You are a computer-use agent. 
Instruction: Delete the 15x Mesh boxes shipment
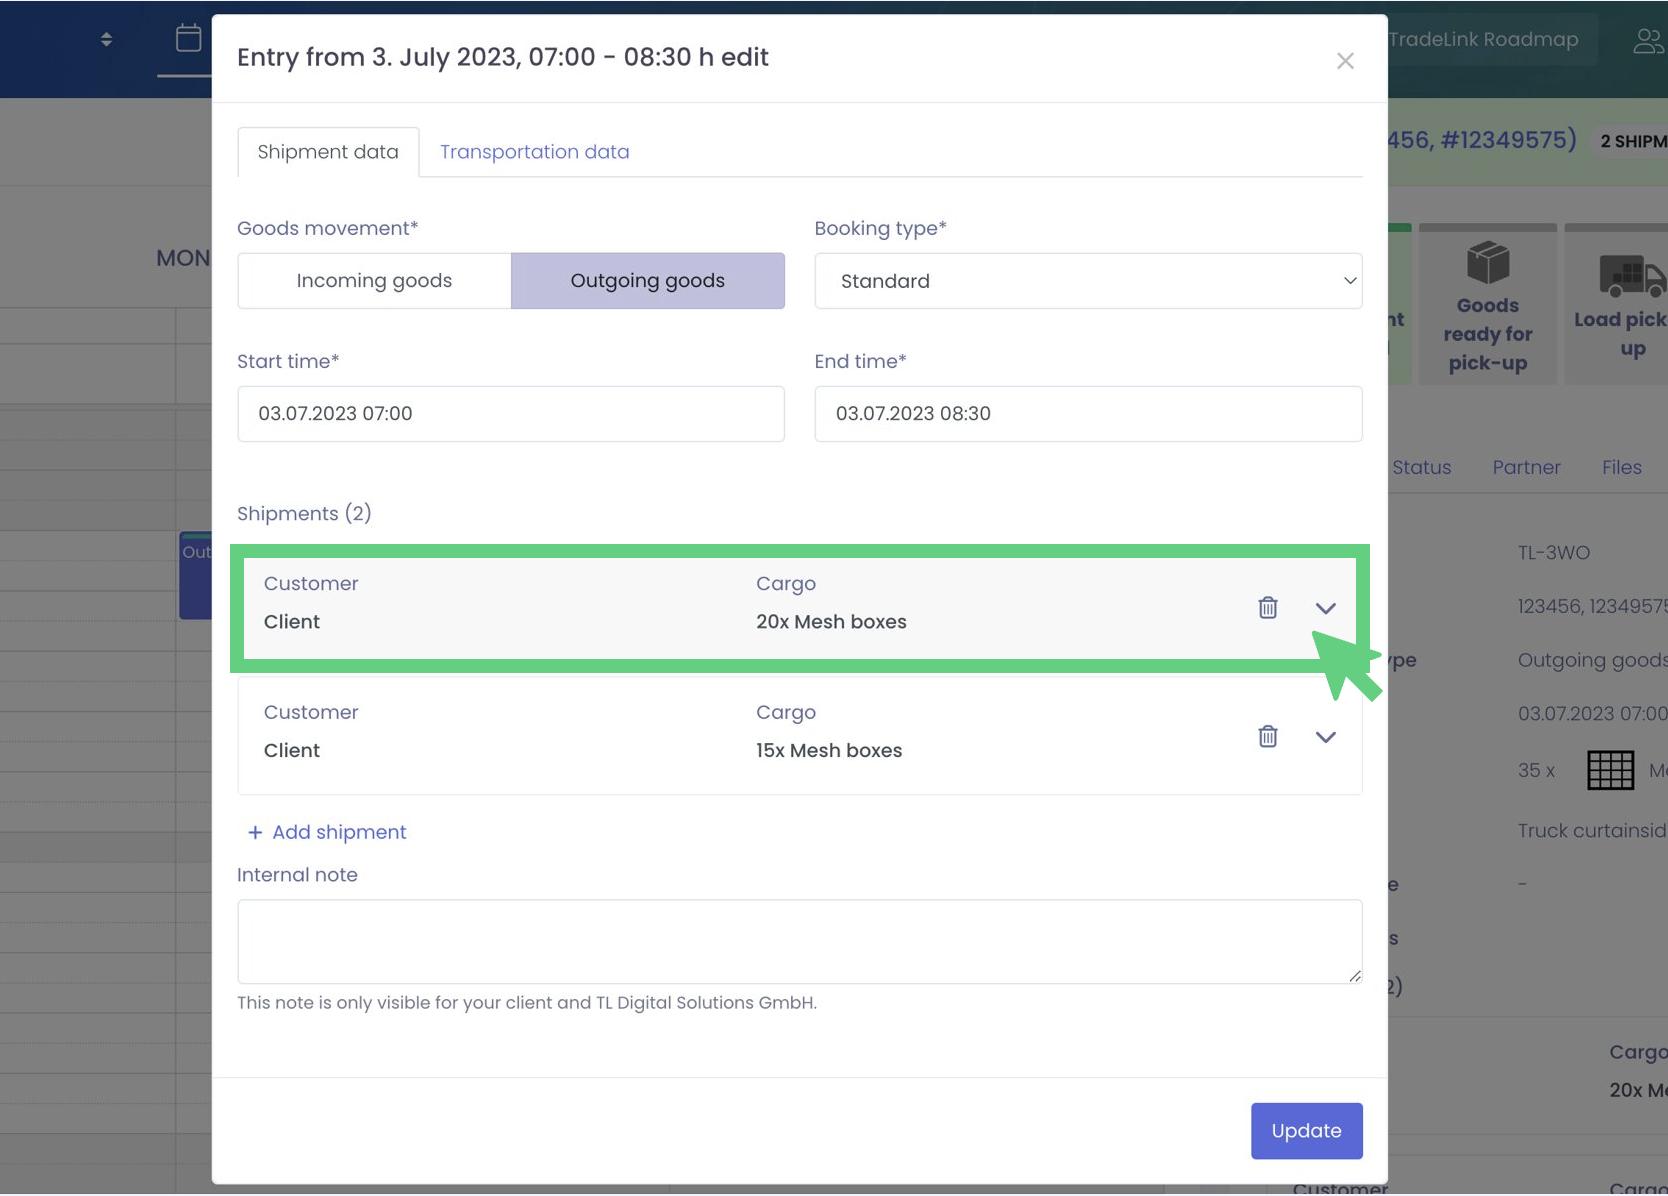coord(1267,737)
